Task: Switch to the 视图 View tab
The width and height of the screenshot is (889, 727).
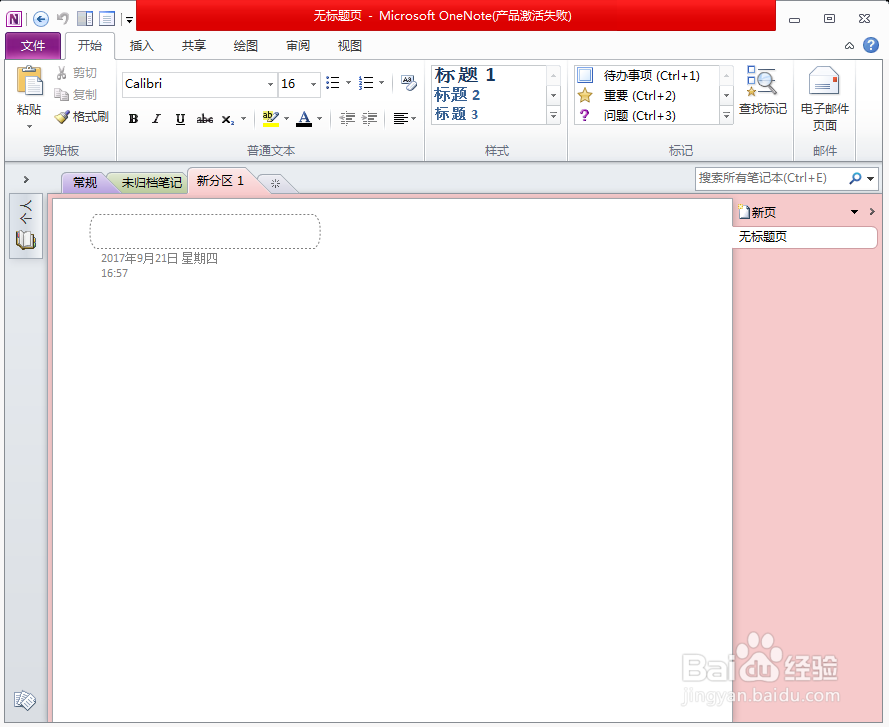Action: pos(350,46)
